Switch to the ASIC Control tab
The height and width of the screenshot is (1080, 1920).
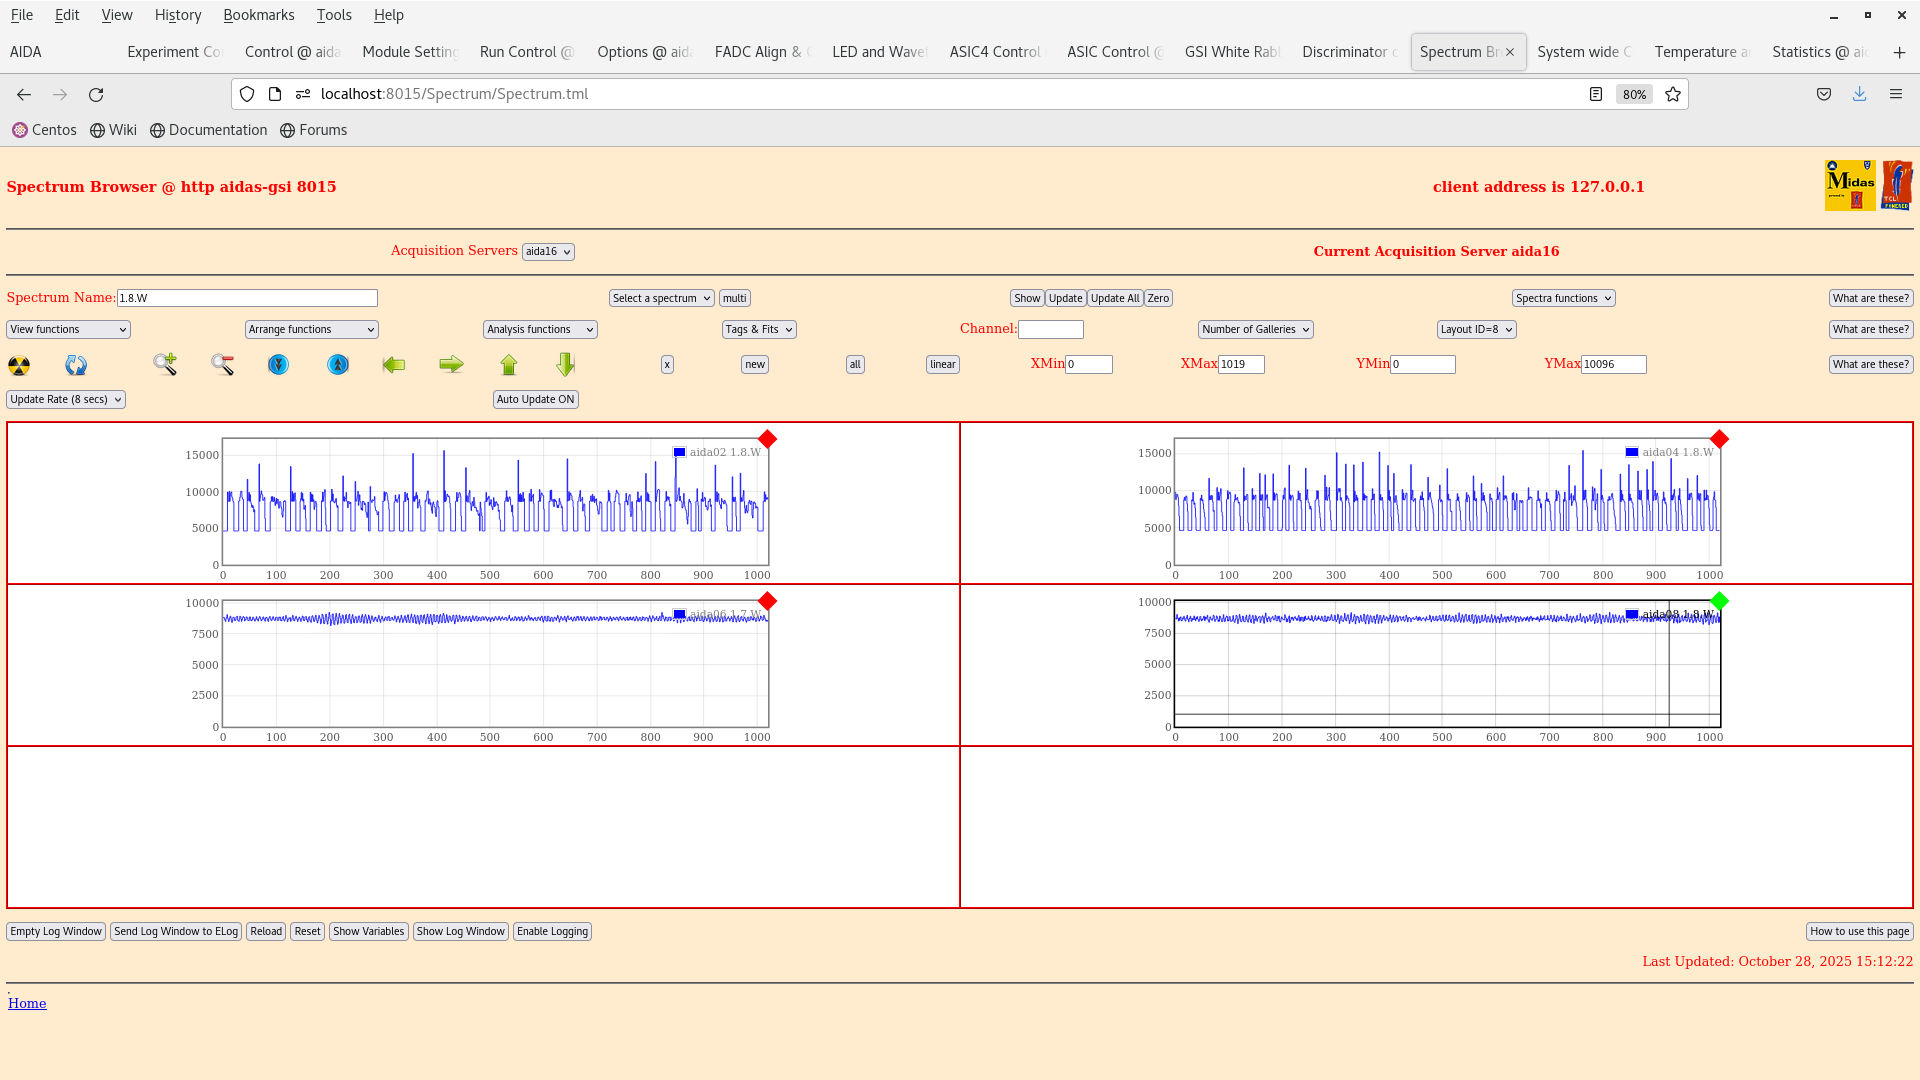[x=1113, y=51]
